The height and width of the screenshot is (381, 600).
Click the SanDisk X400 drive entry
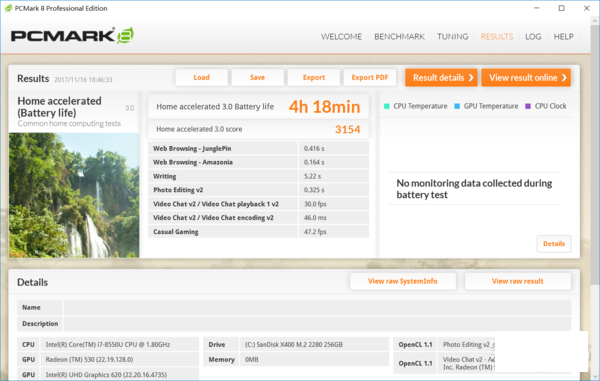tap(293, 345)
